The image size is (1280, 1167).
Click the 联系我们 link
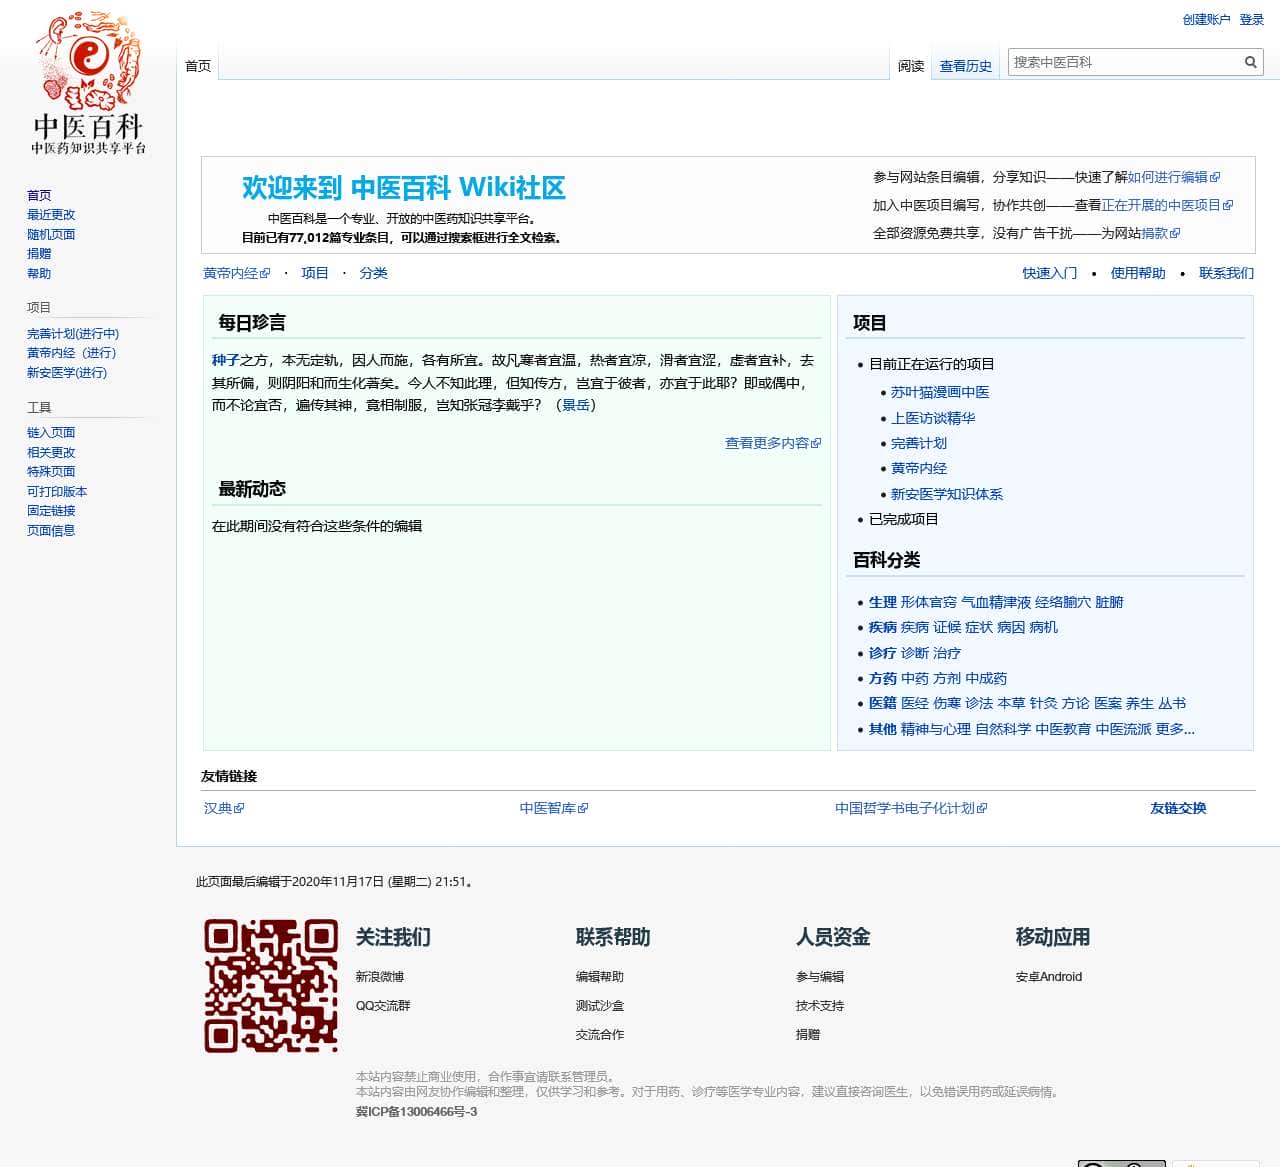click(1226, 273)
